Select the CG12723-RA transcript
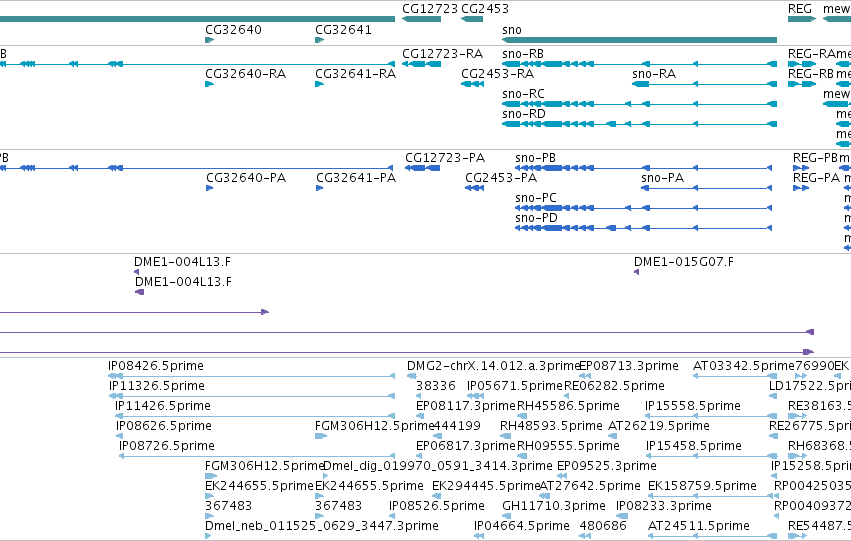Screen dimensions: 851x541 point(421,64)
